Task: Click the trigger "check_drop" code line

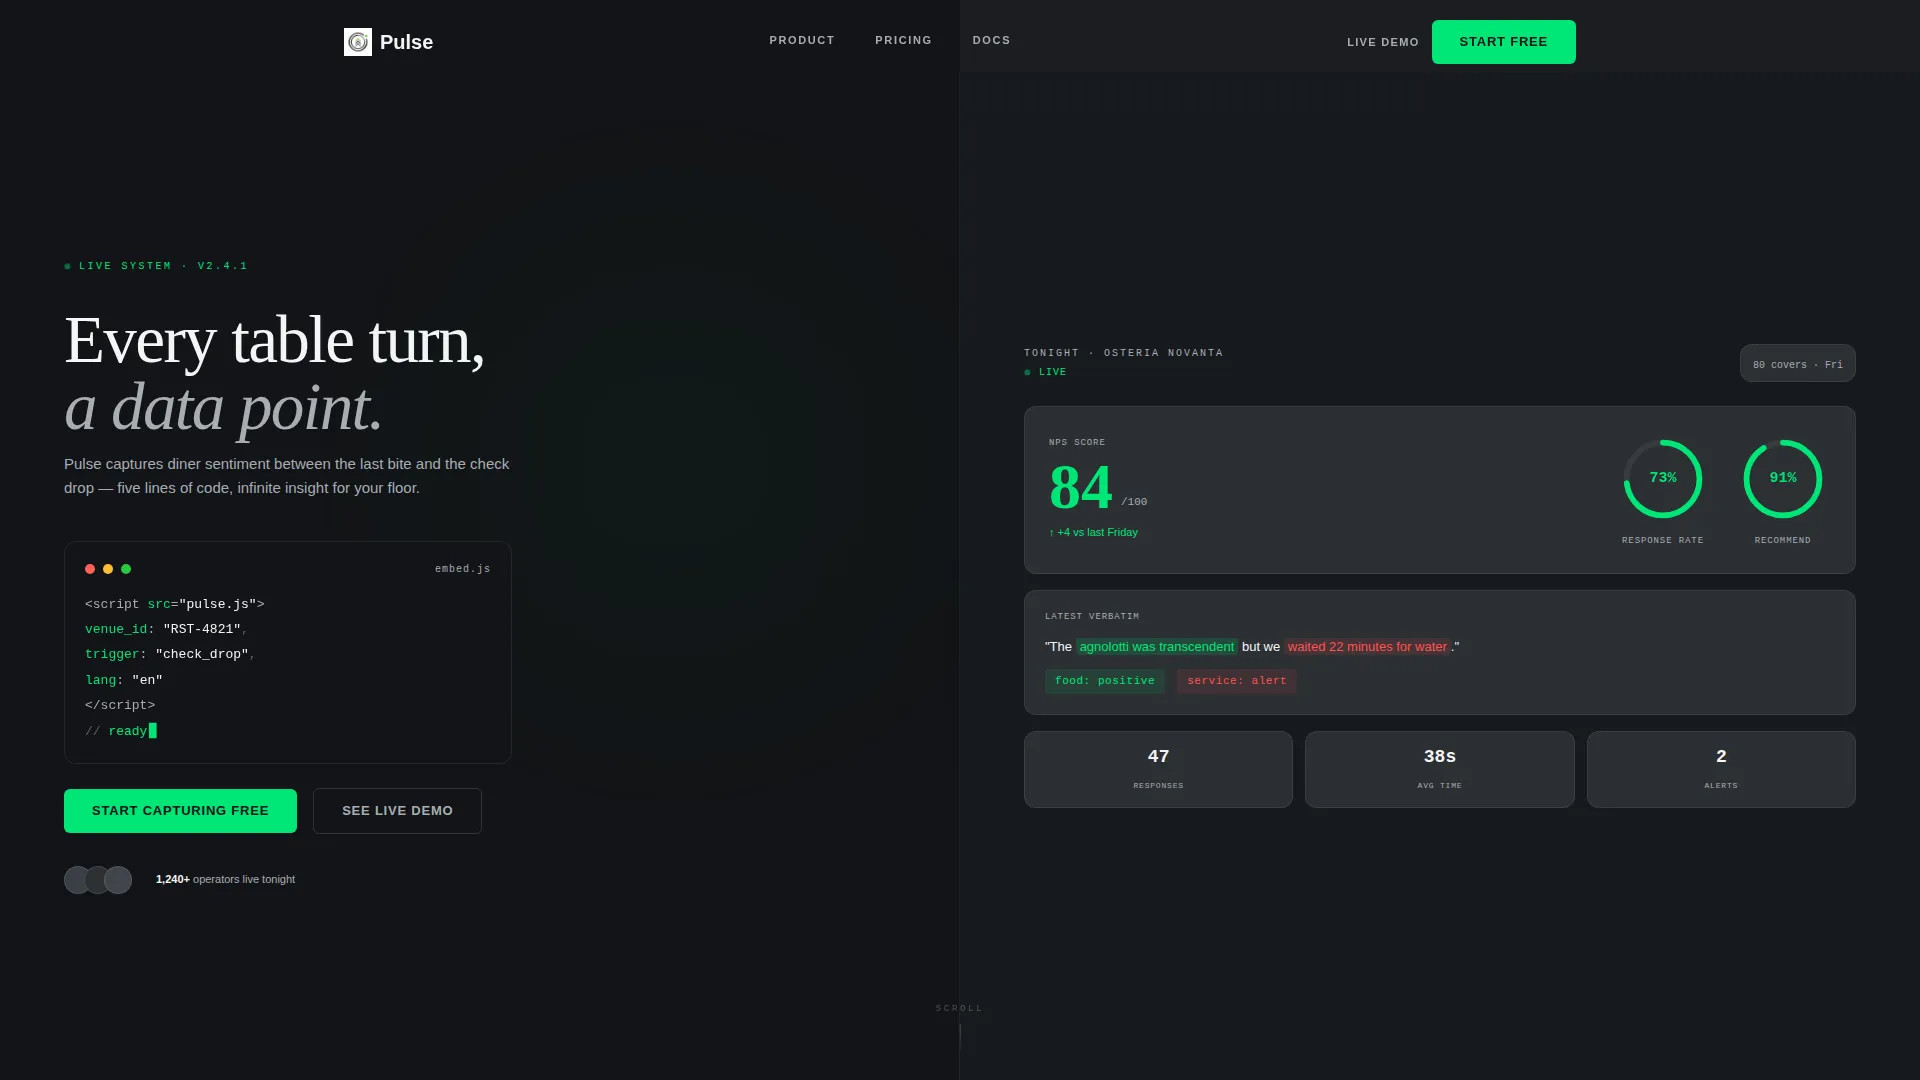Action: click(x=170, y=654)
